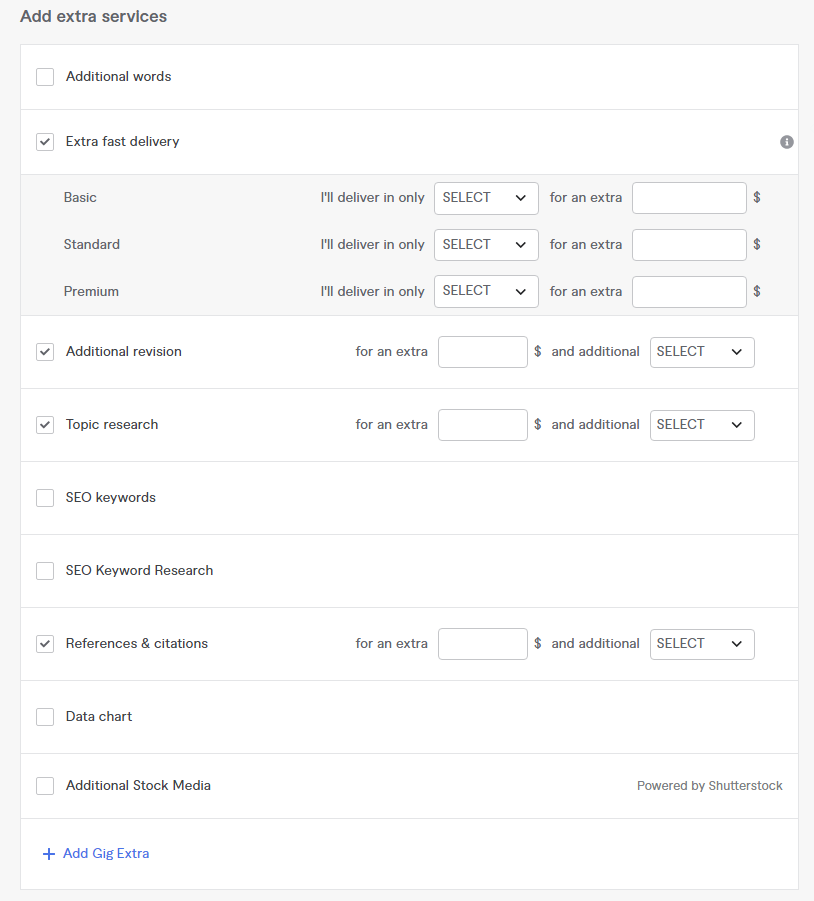The image size is (814, 901).
Task: Expand Standard delivery time select
Action: click(486, 245)
